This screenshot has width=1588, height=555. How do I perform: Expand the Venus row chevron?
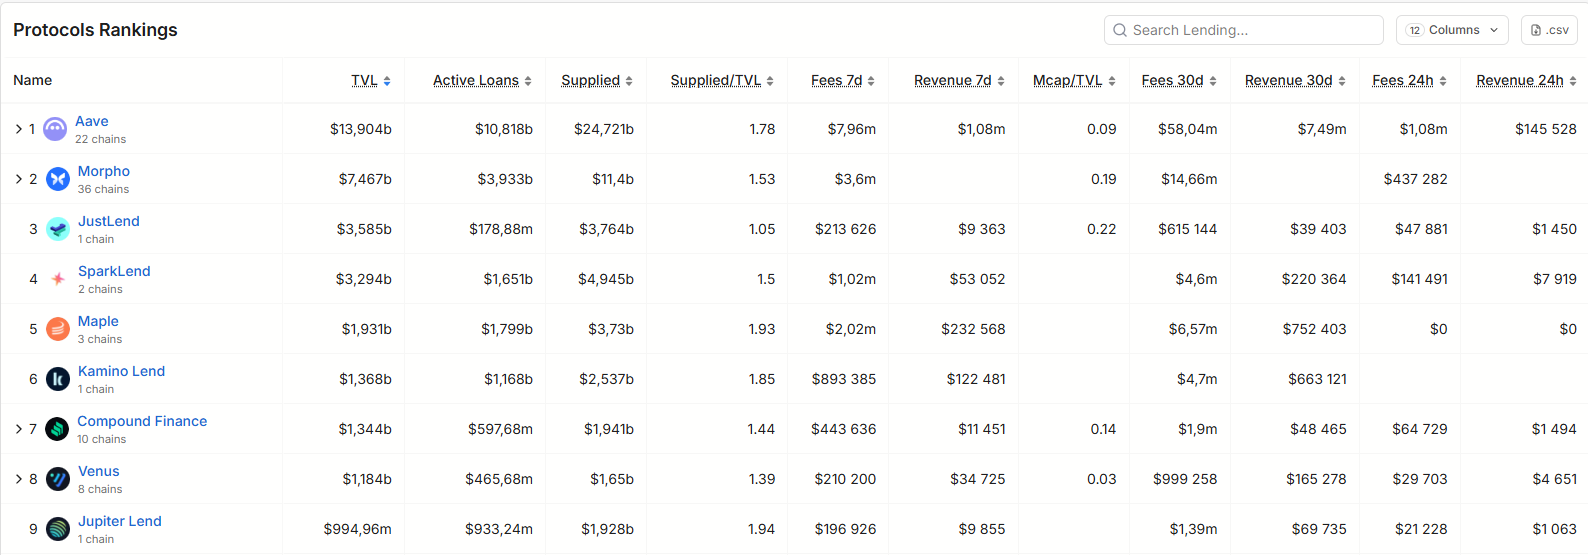pyautogui.click(x=18, y=479)
